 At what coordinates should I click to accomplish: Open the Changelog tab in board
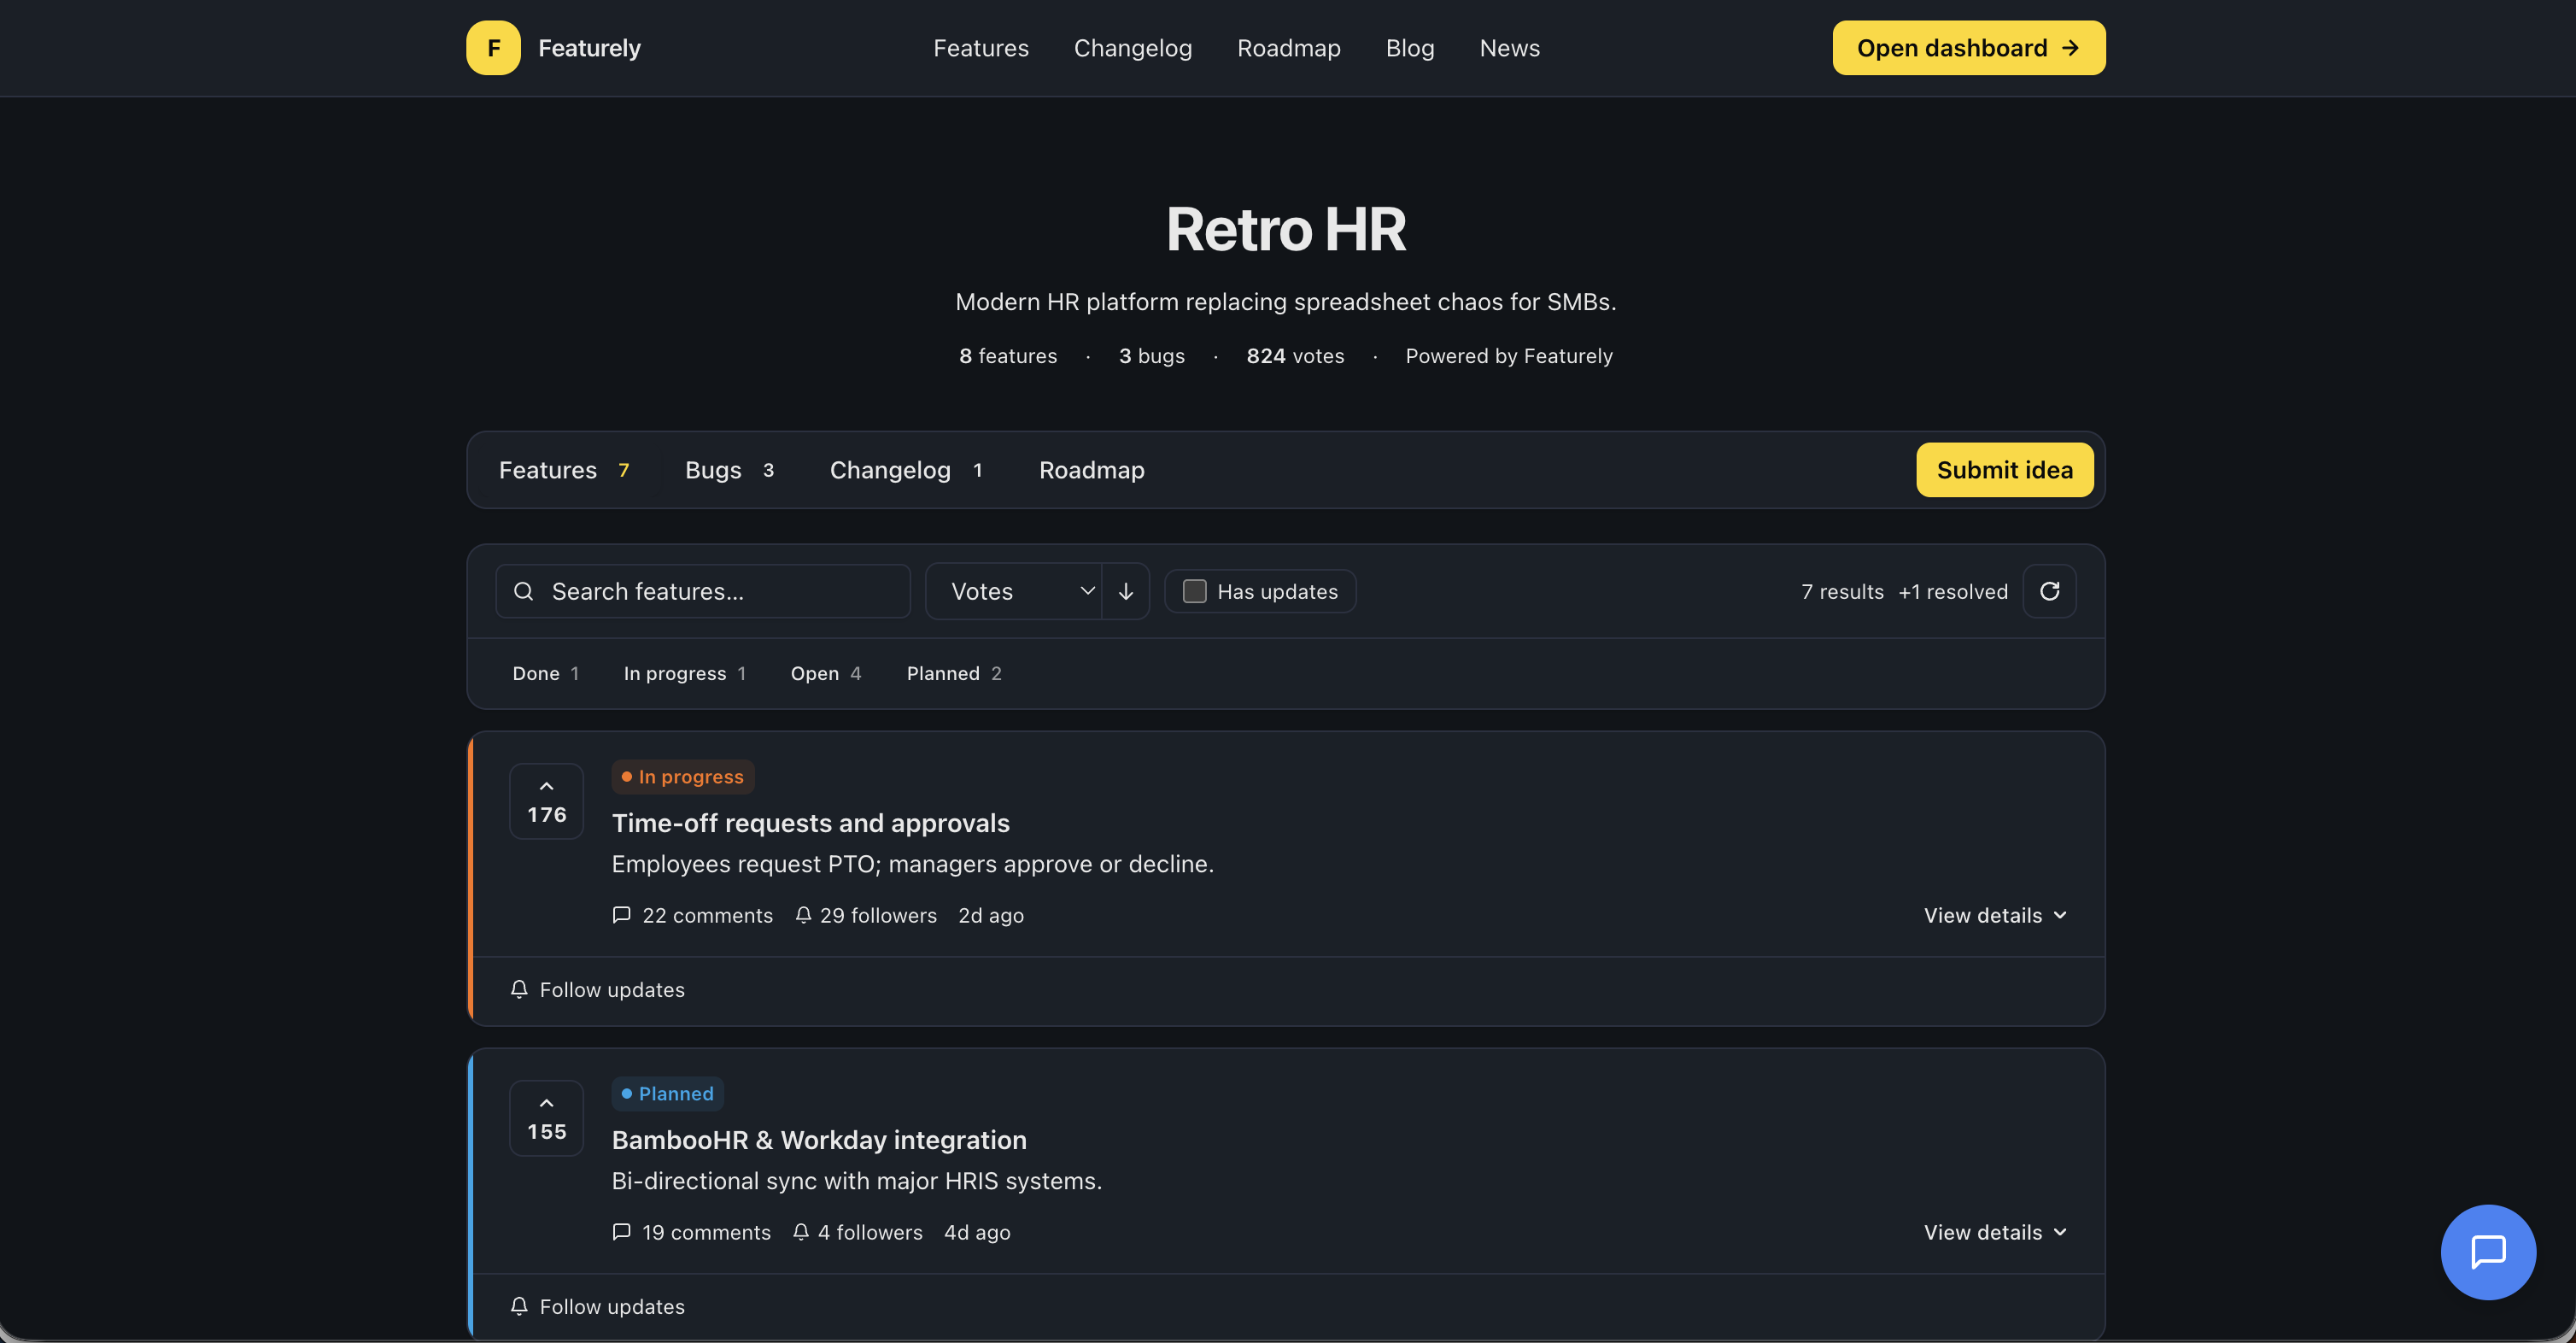point(905,470)
